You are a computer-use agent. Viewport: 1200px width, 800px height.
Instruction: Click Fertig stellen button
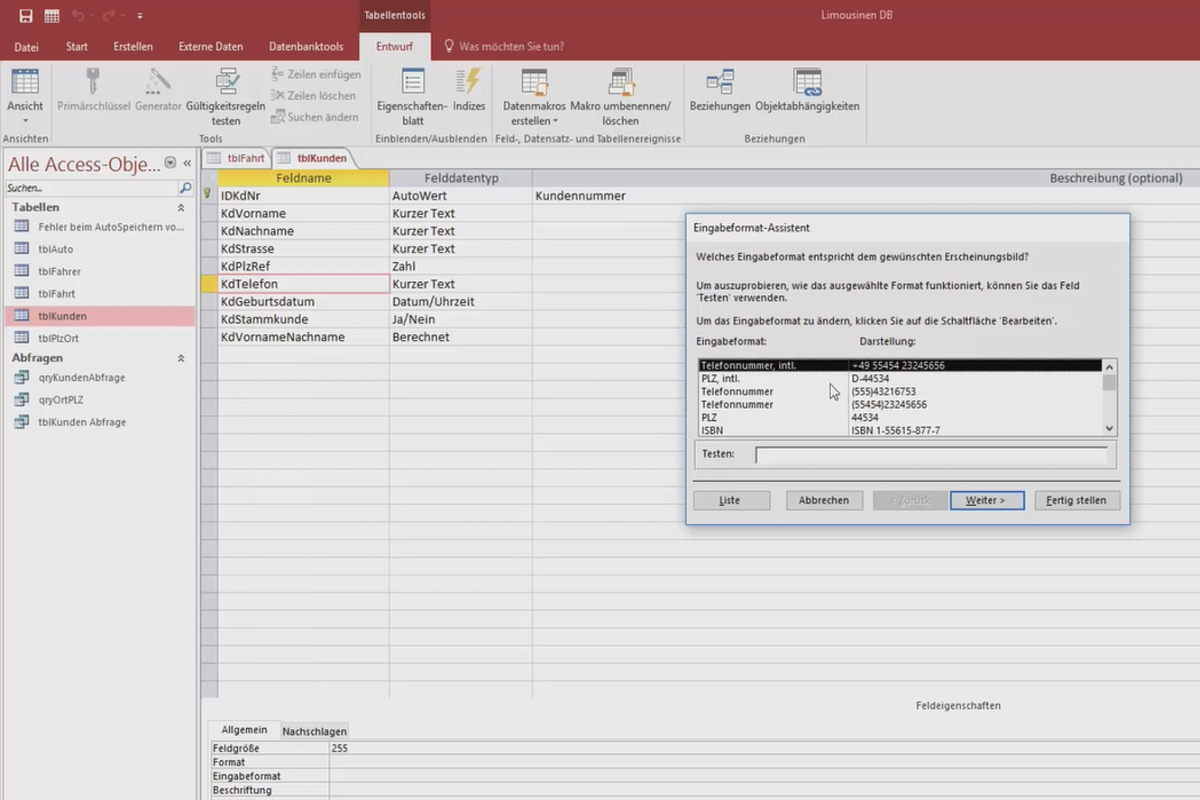point(1076,500)
